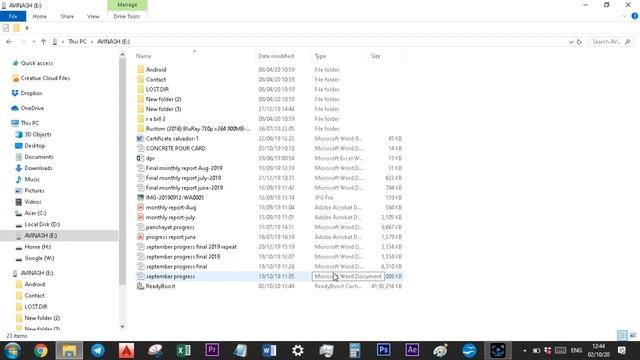This screenshot has height=360, width=640.
Task: Switch to the View ribbon tab
Action: point(93,16)
